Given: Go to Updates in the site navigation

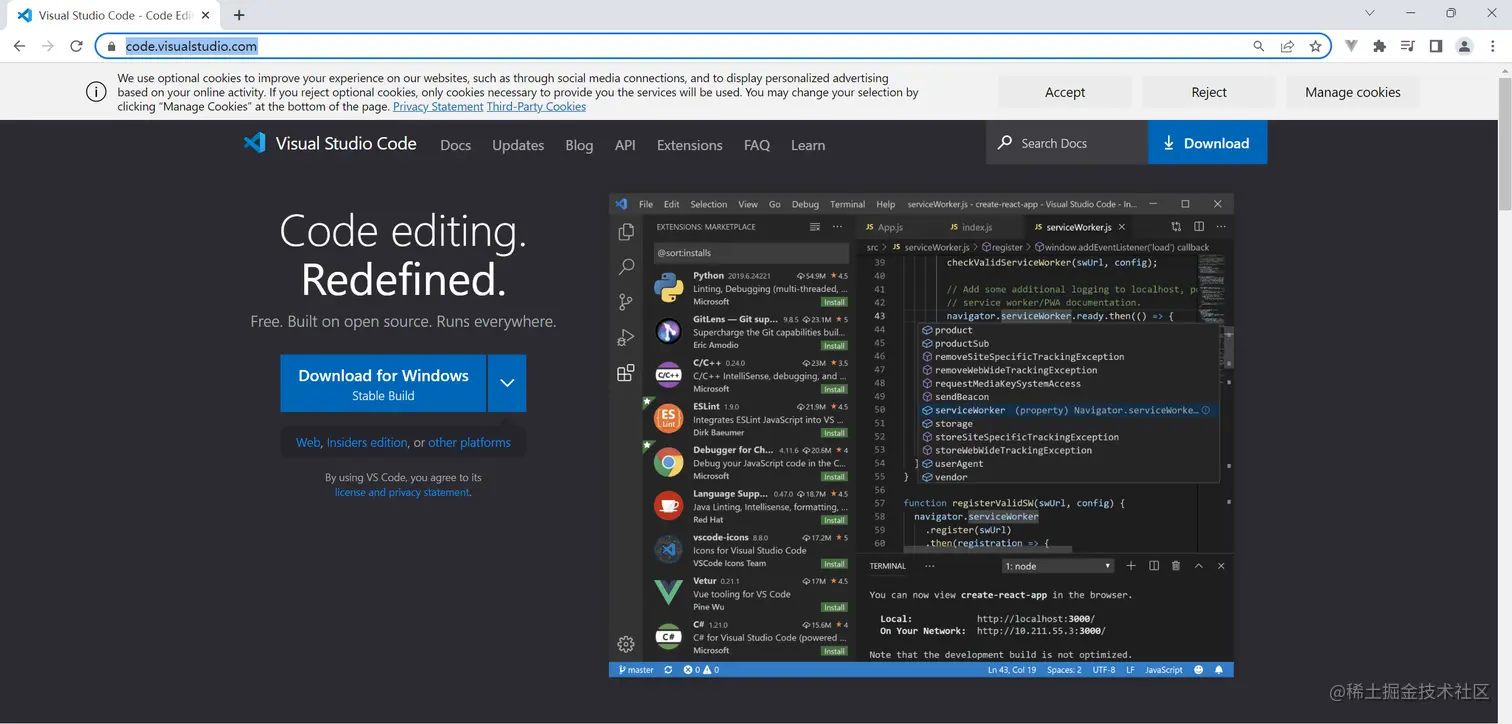Looking at the screenshot, I should [518, 145].
